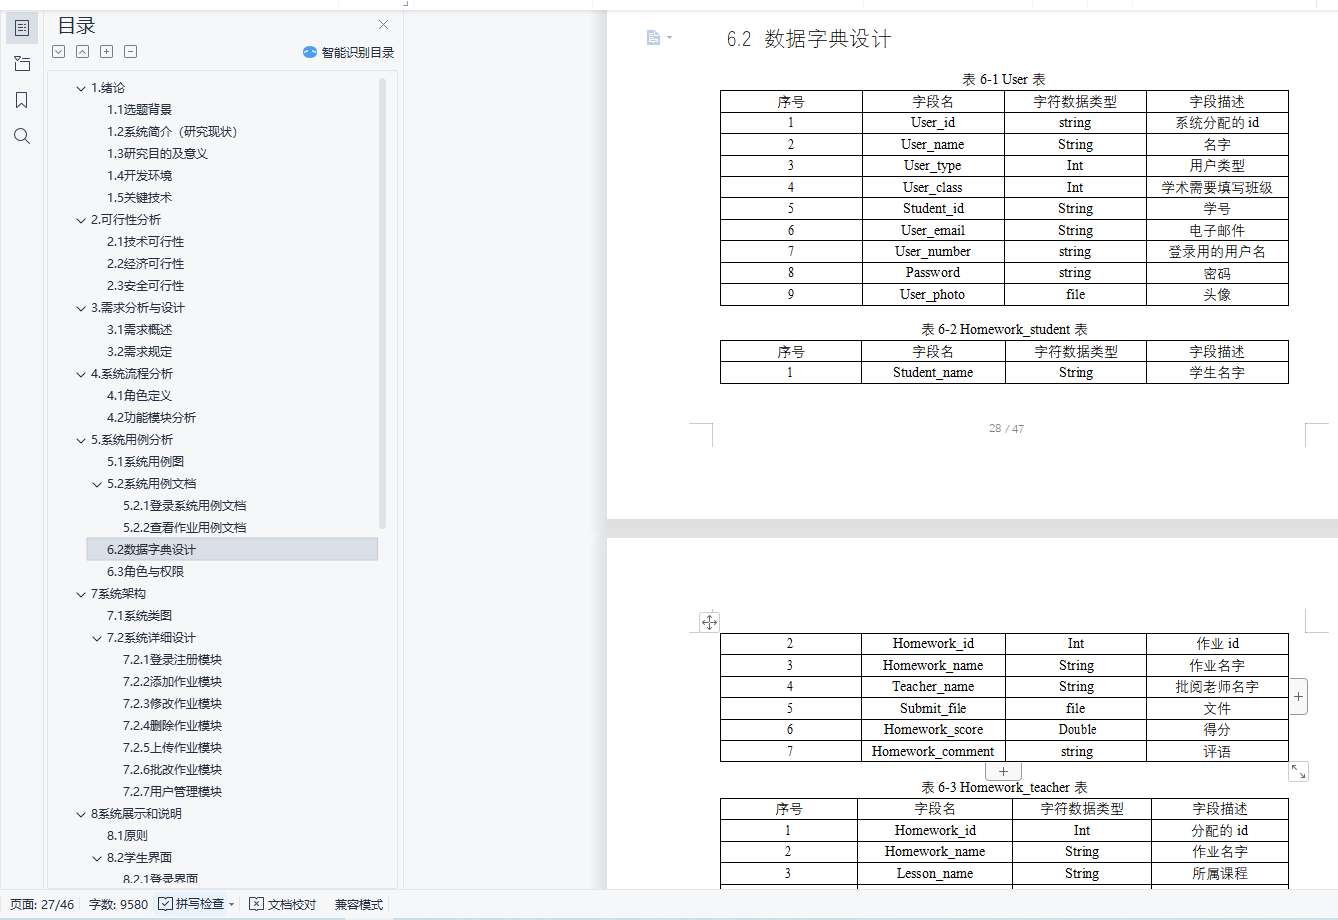Collapse the 7.2系统详细设计 subsection
Viewport: 1338px width, 920px height.
pyautogui.click(x=97, y=638)
